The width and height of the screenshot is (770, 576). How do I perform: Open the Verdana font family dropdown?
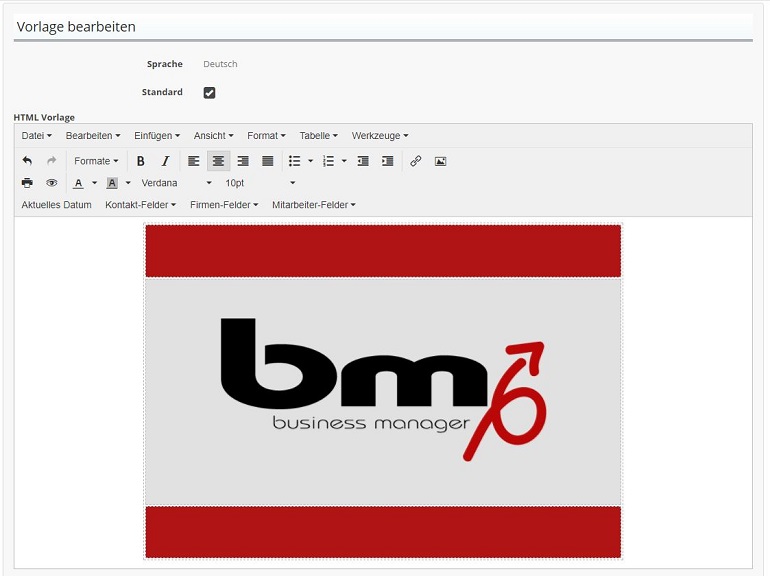point(176,183)
